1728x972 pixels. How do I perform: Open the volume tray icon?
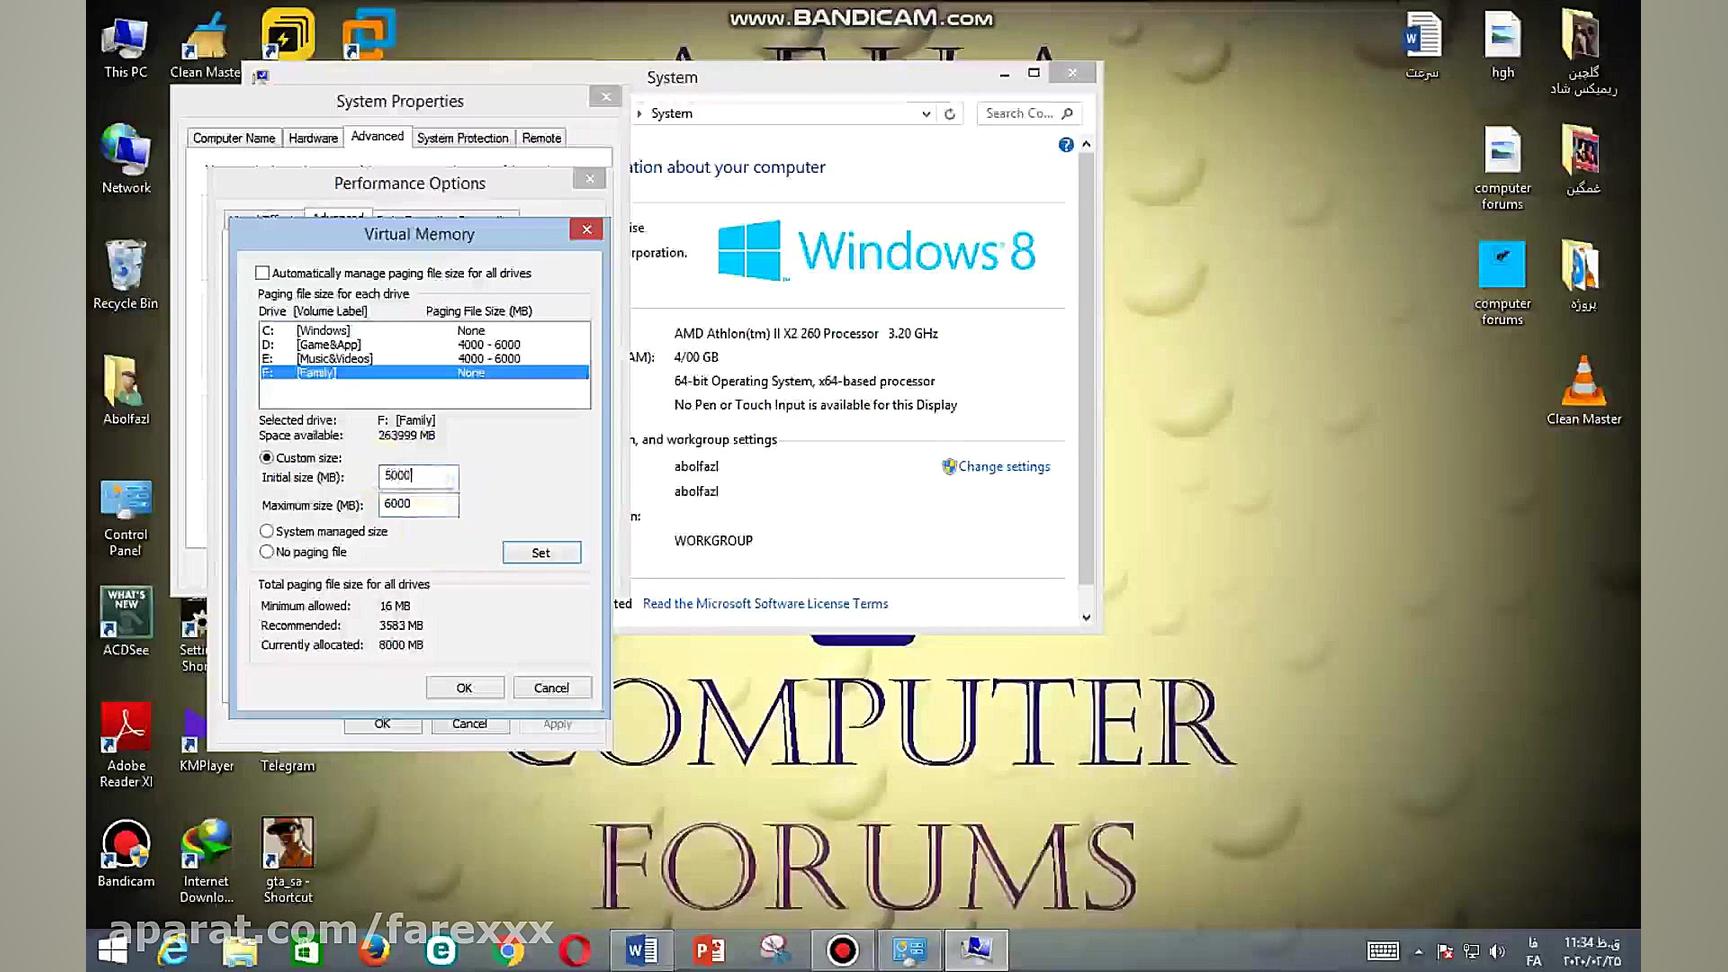1497,952
